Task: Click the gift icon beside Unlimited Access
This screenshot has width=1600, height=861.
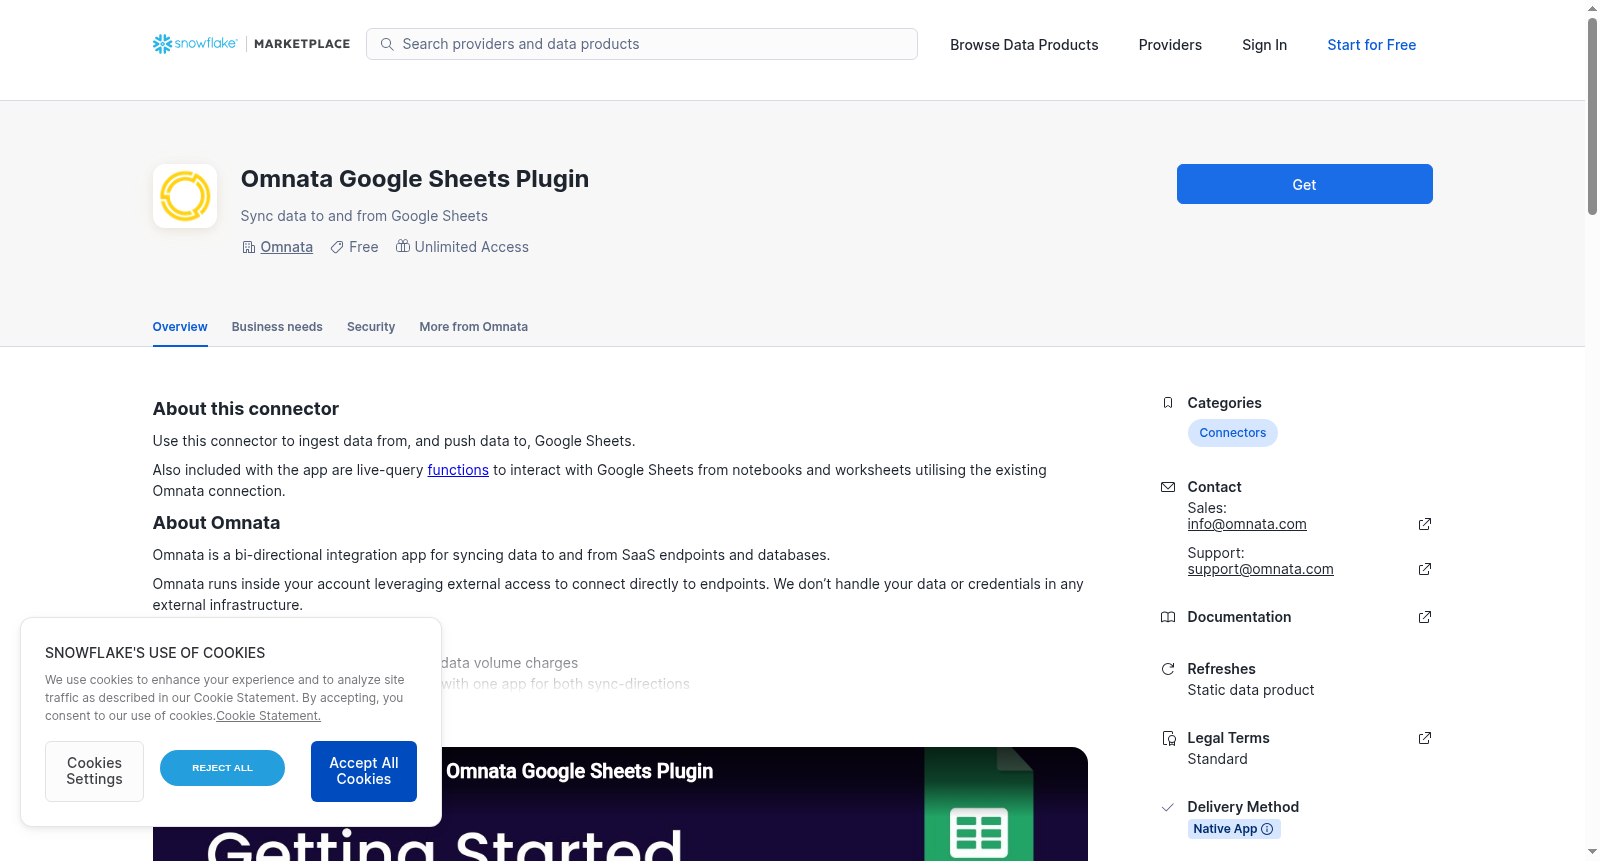Action: [x=403, y=246]
